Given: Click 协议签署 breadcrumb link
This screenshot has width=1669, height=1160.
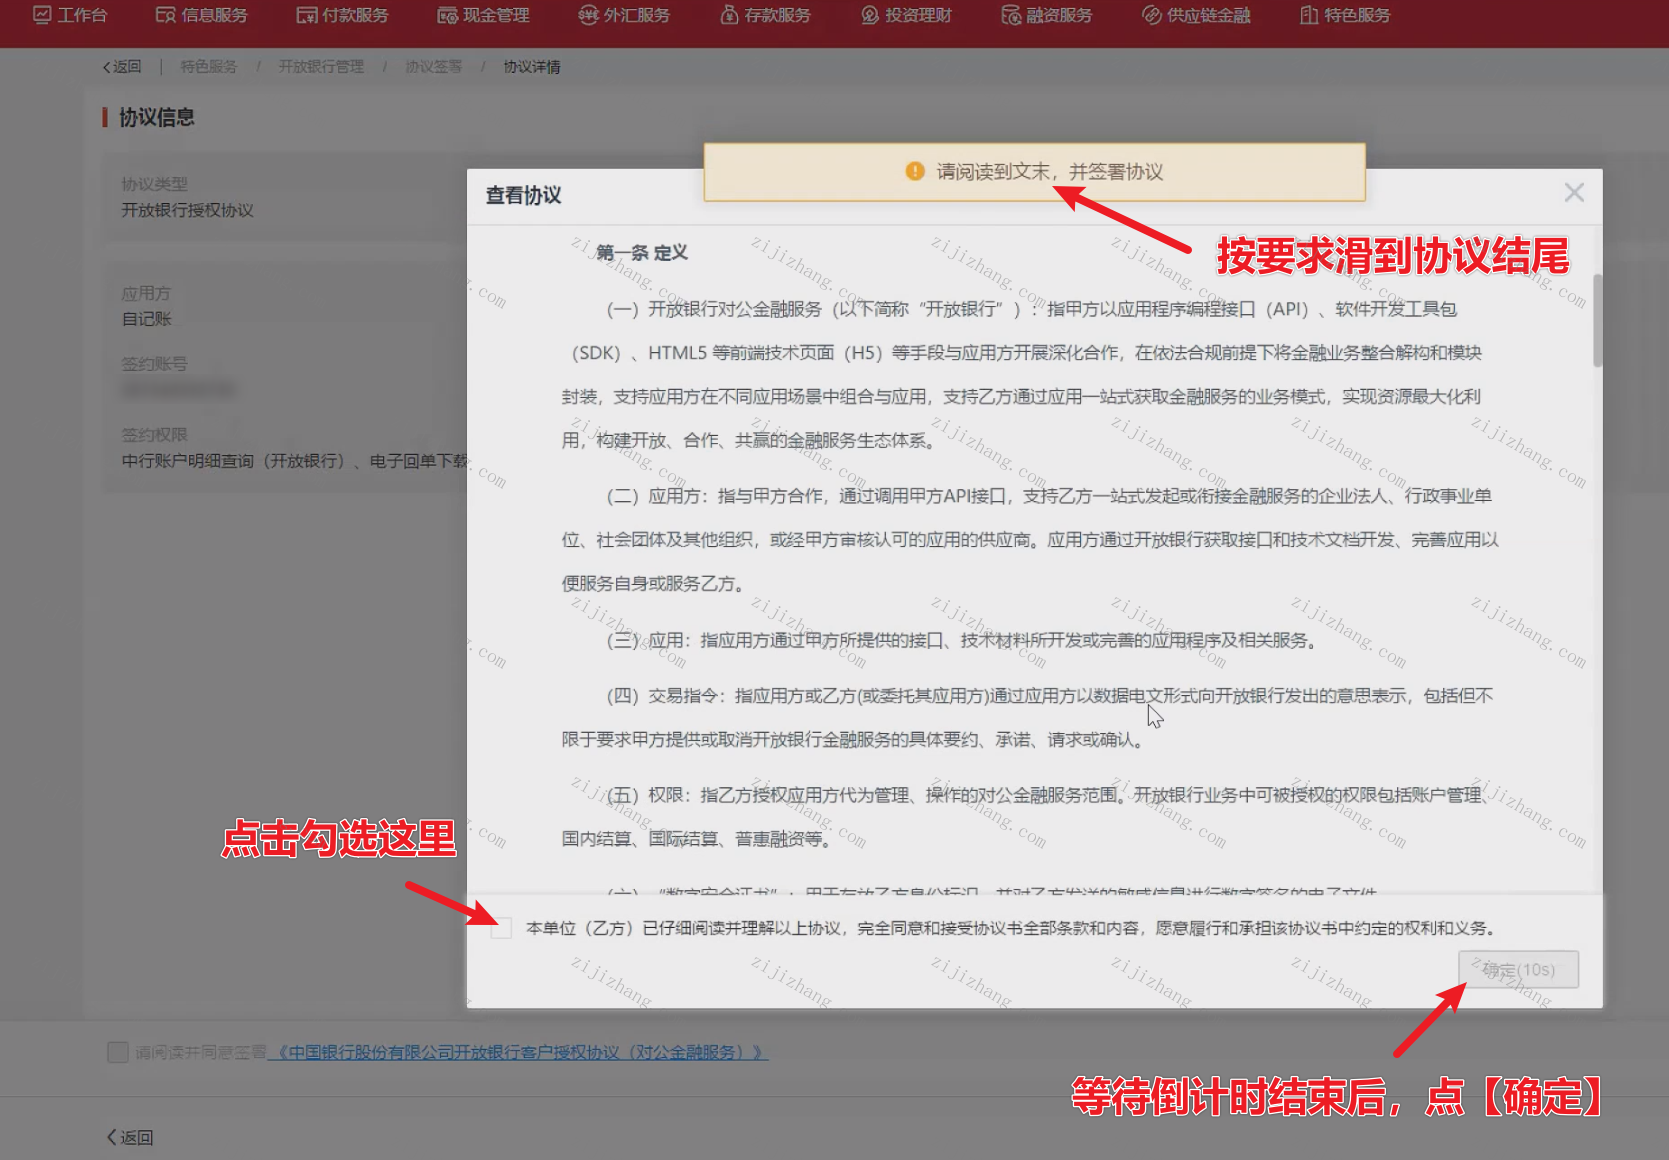Looking at the screenshot, I should tap(433, 67).
